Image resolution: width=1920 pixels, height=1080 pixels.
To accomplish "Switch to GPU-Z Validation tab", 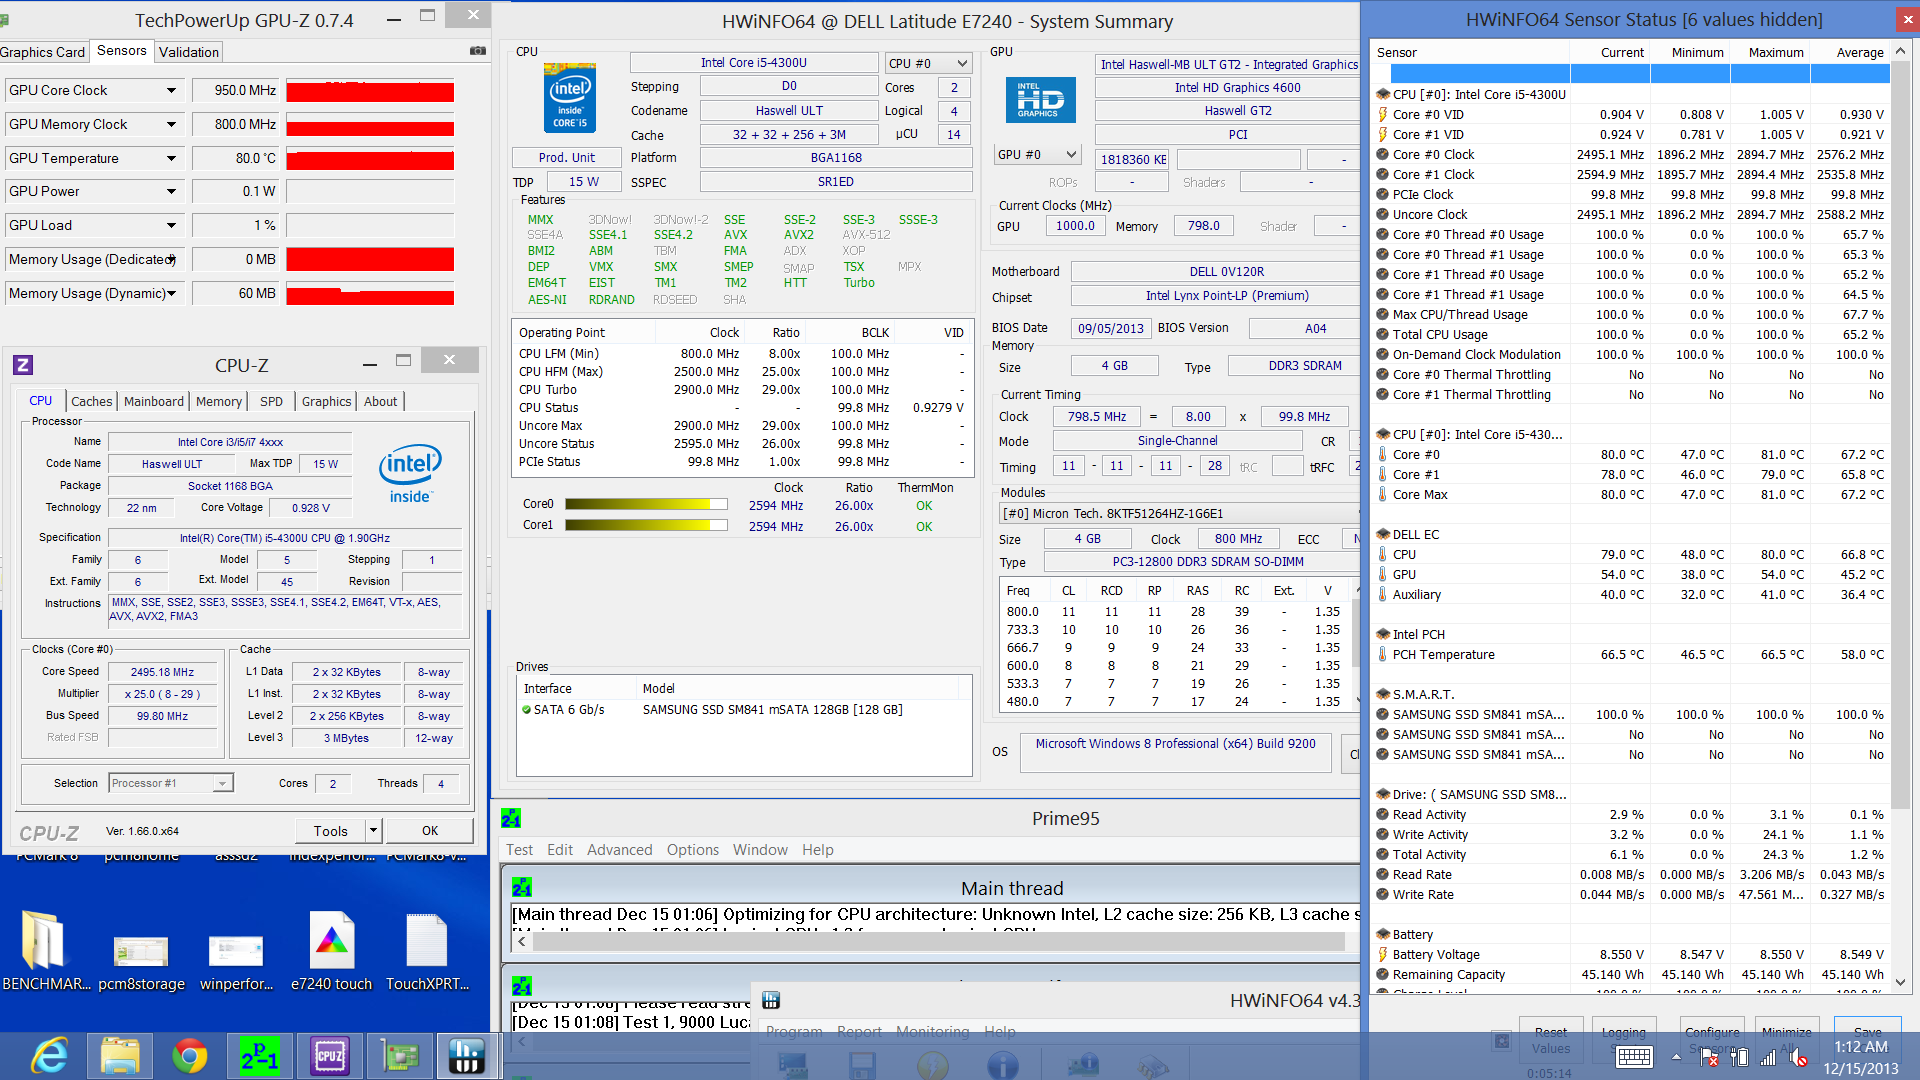I will point(188,52).
